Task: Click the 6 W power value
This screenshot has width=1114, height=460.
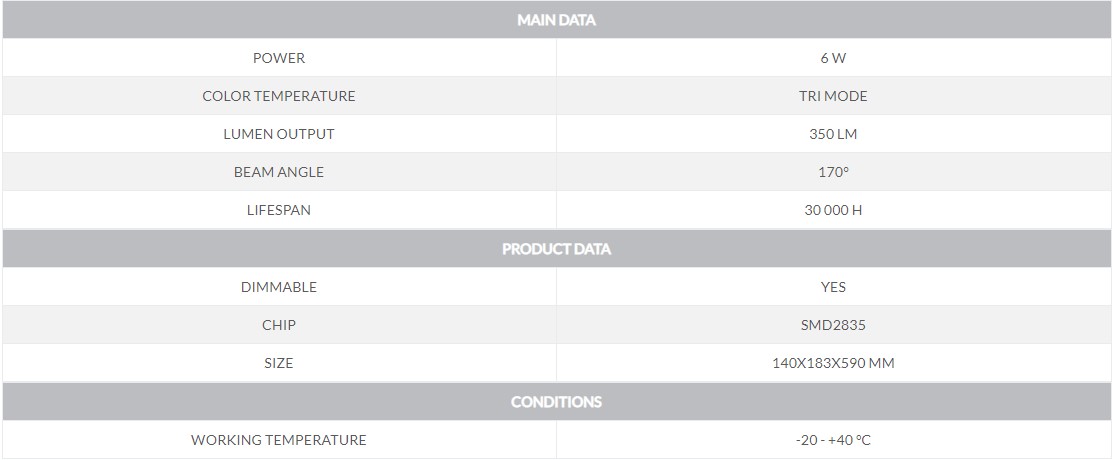Action: tap(832, 58)
